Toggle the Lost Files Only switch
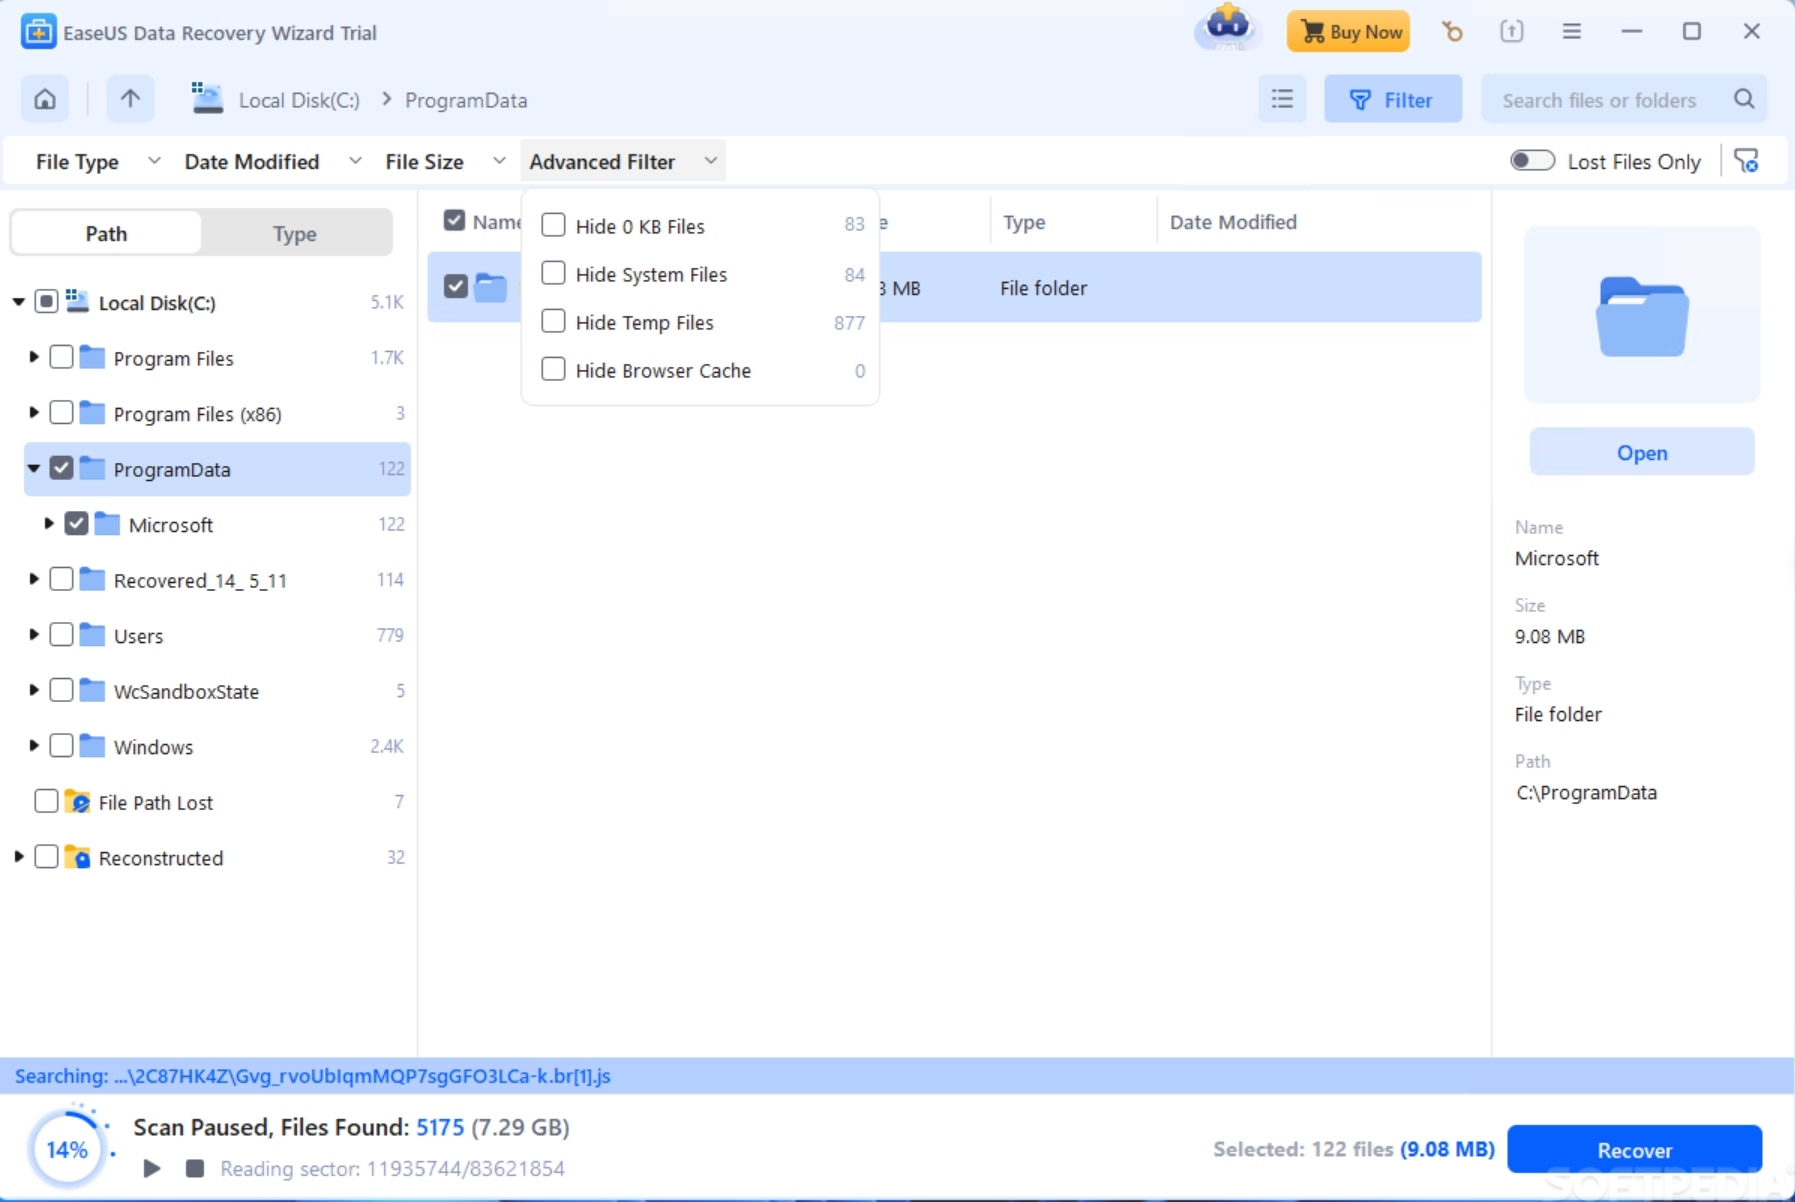The height and width of the screenshot is (1202, 1795). (1532, 161)
